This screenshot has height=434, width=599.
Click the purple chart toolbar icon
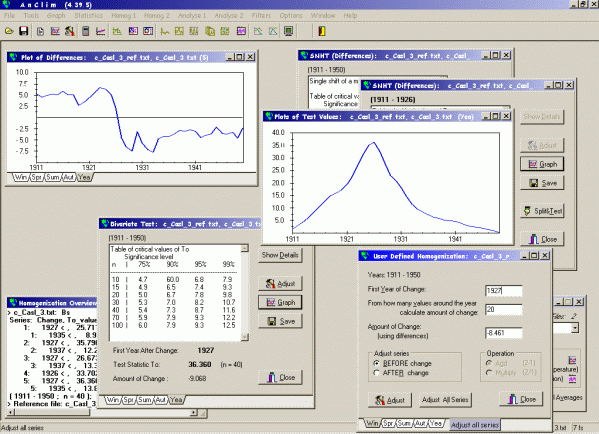point(241,31)
